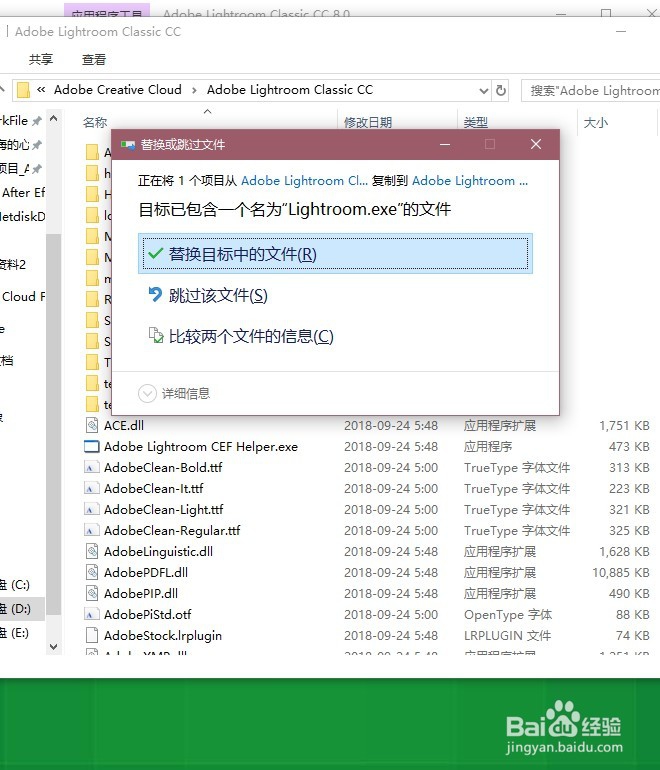Choose 跳过该文件(S) option
Screen dimensions: 660x770
click(218, 296)
